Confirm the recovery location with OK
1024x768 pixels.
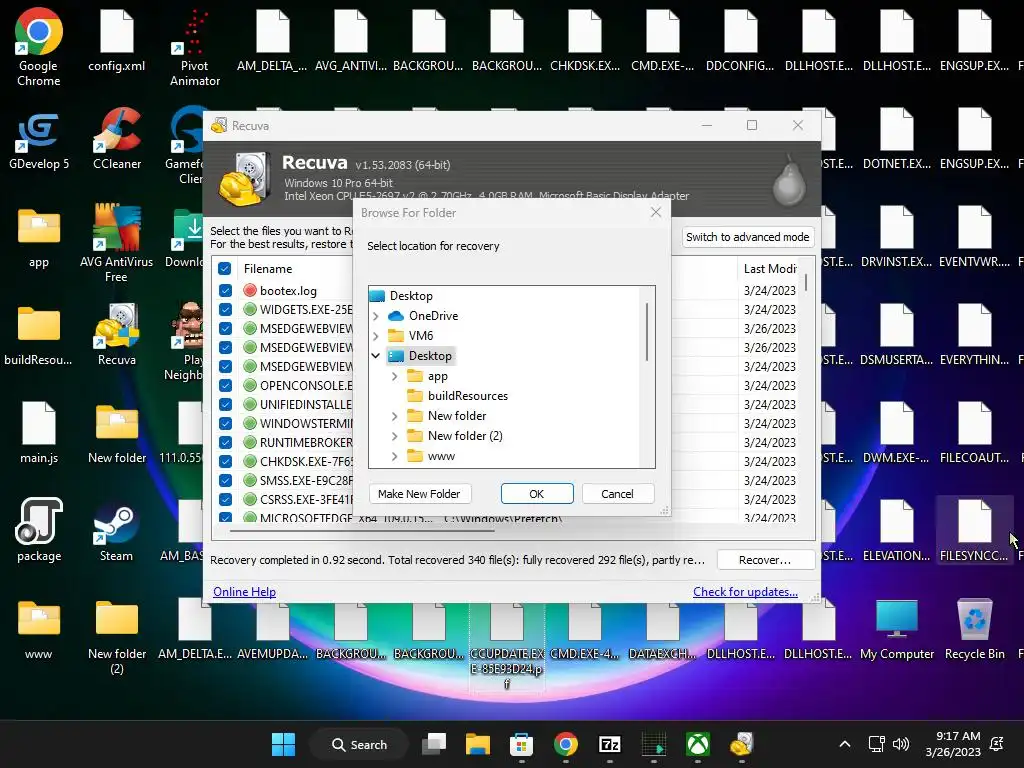pyautogui.click(x=537, y=494)
